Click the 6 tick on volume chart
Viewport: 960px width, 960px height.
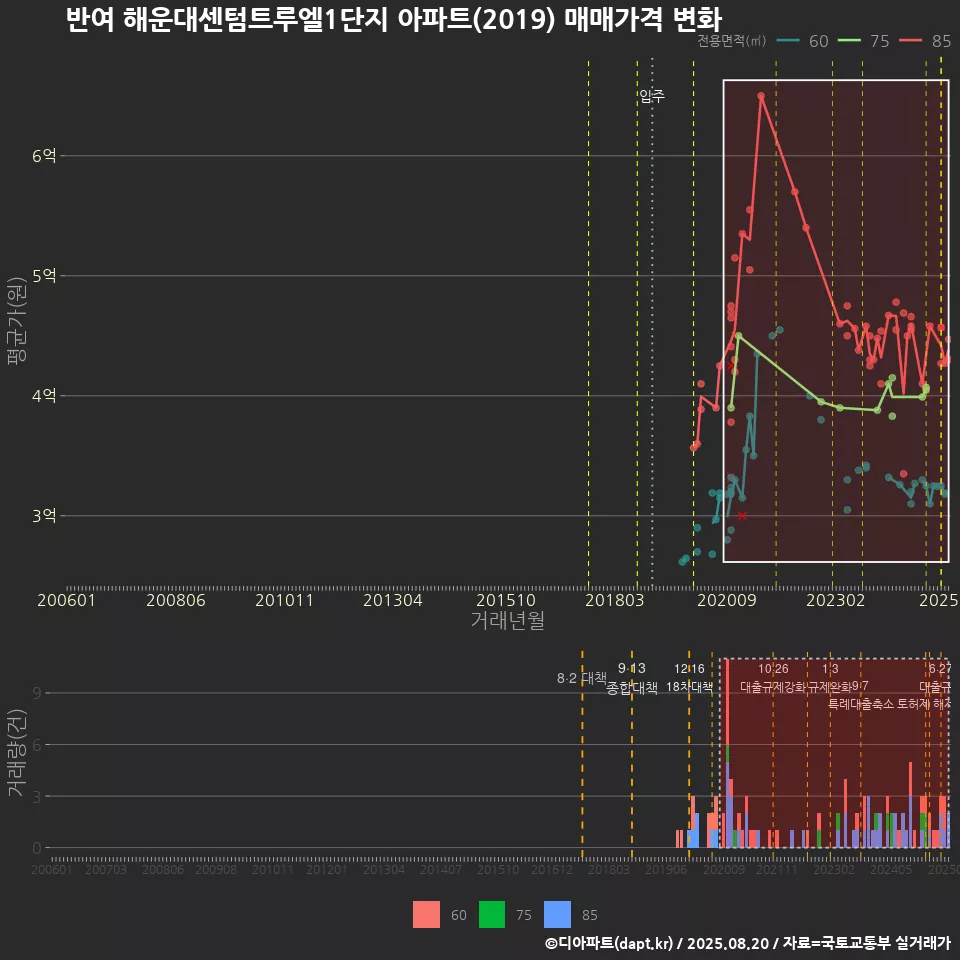pyautogui.click(x=37, y=745)
